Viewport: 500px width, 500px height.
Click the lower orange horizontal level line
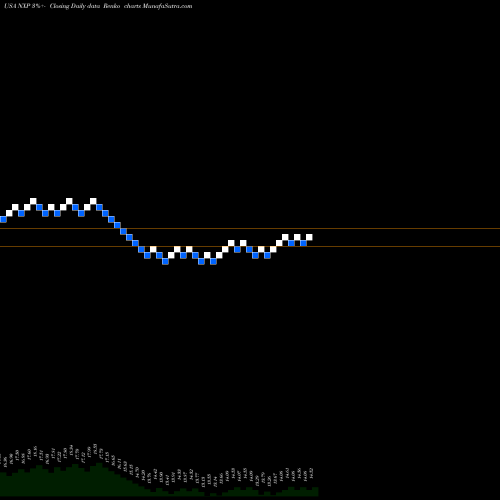(250, 247)
